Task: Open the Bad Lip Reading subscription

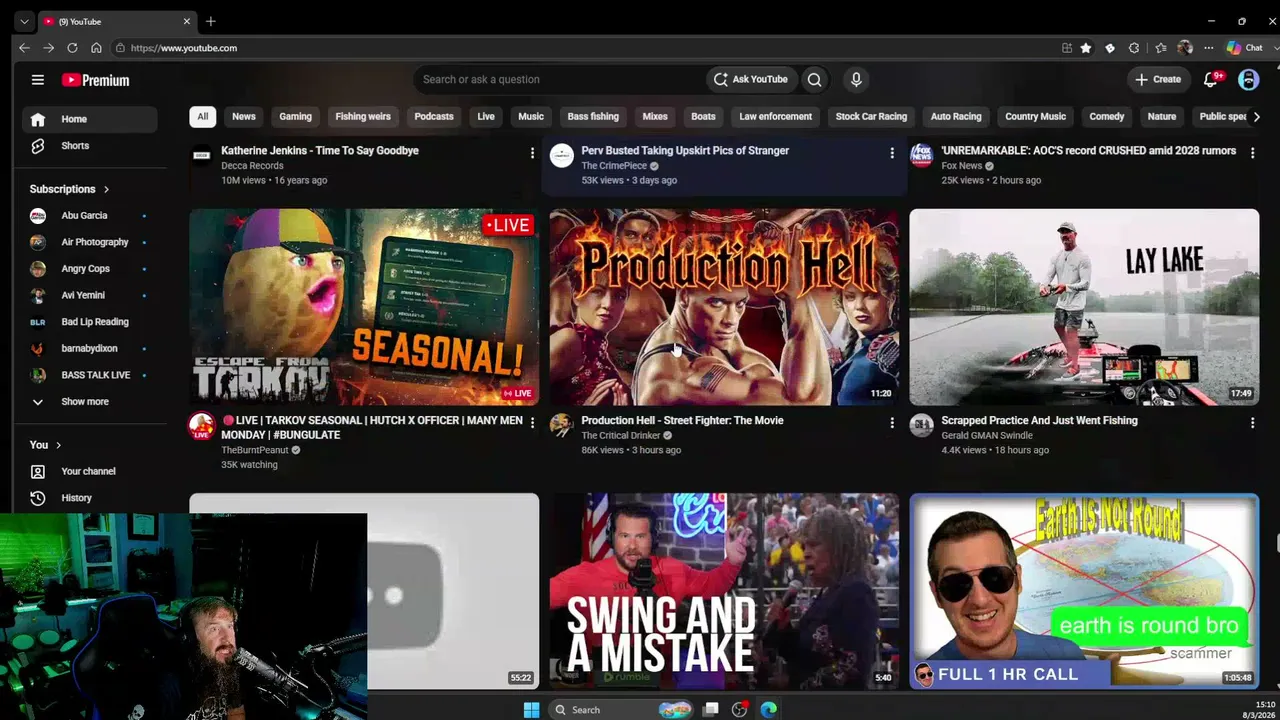Action: pos(89,322)
